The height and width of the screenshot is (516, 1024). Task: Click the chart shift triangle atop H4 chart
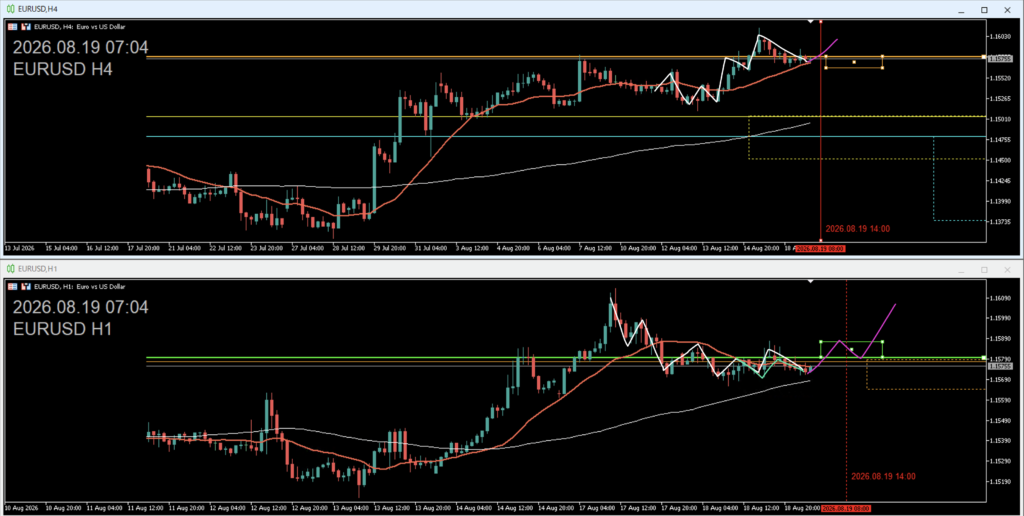[810, 22]
